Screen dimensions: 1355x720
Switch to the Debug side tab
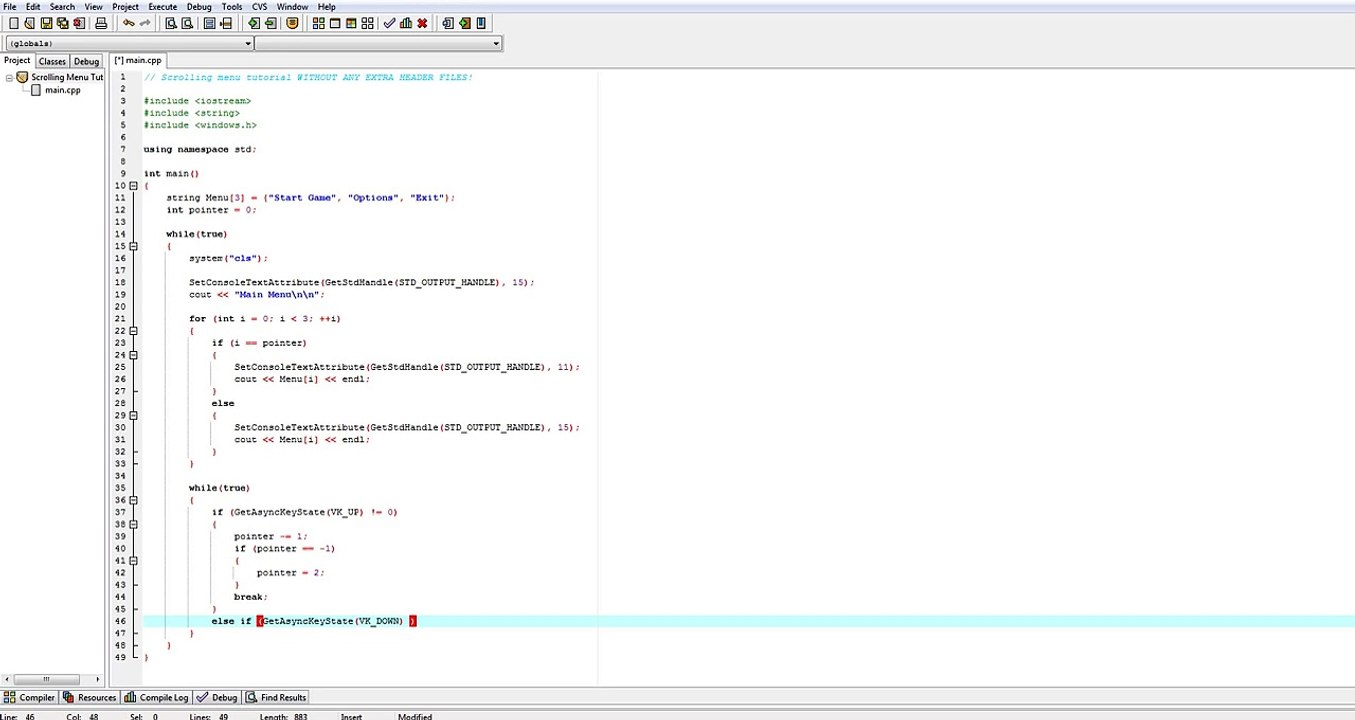[87, 61]
